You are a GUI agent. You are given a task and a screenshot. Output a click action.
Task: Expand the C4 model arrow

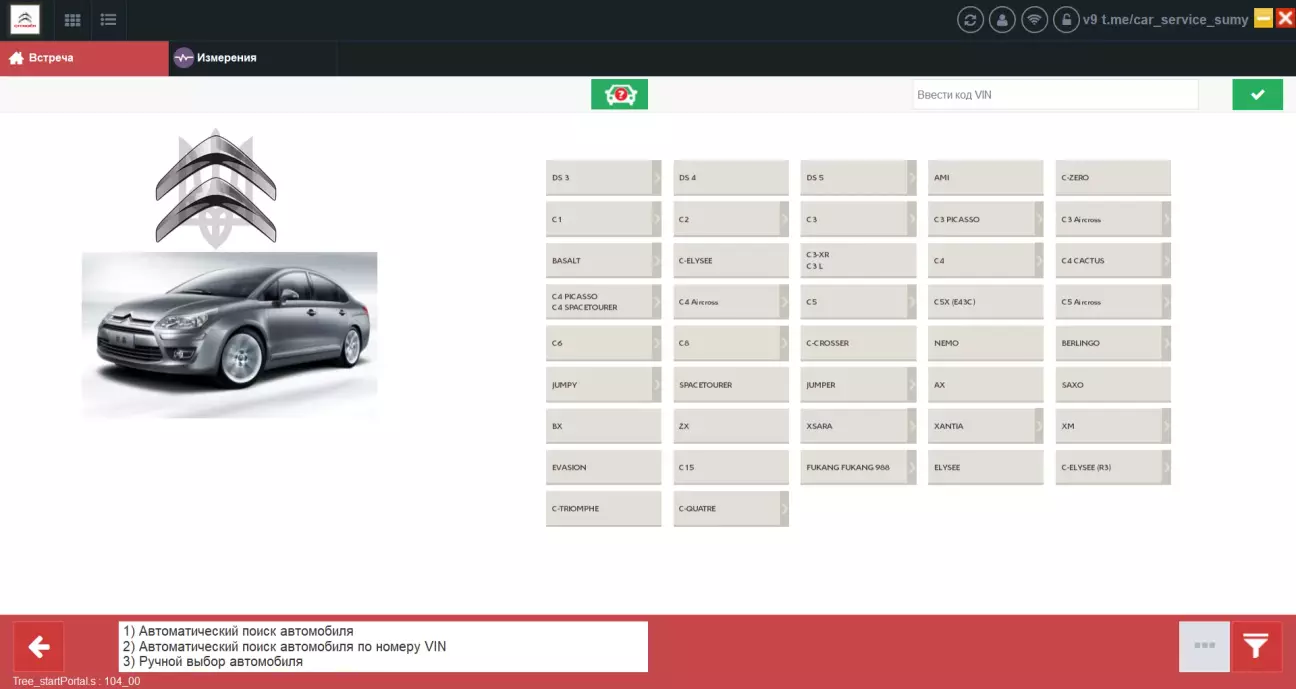point(1039,261)
